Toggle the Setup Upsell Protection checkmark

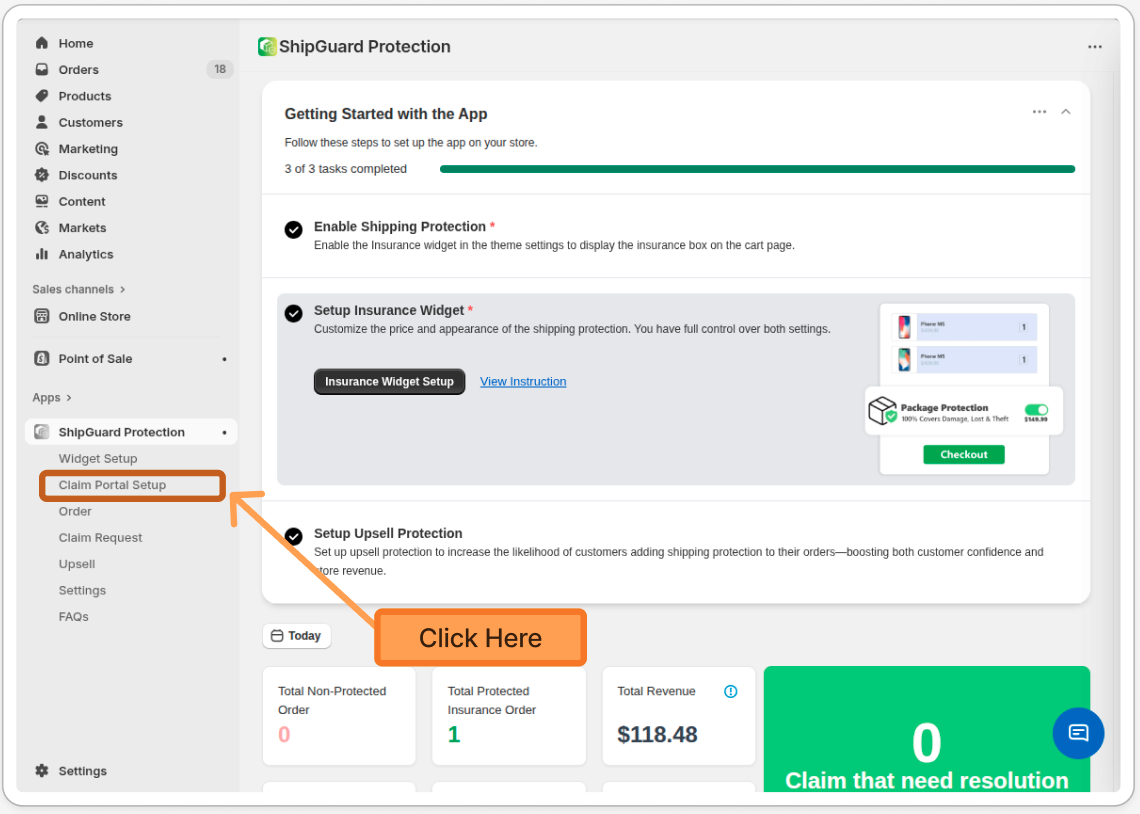point(293,536)
